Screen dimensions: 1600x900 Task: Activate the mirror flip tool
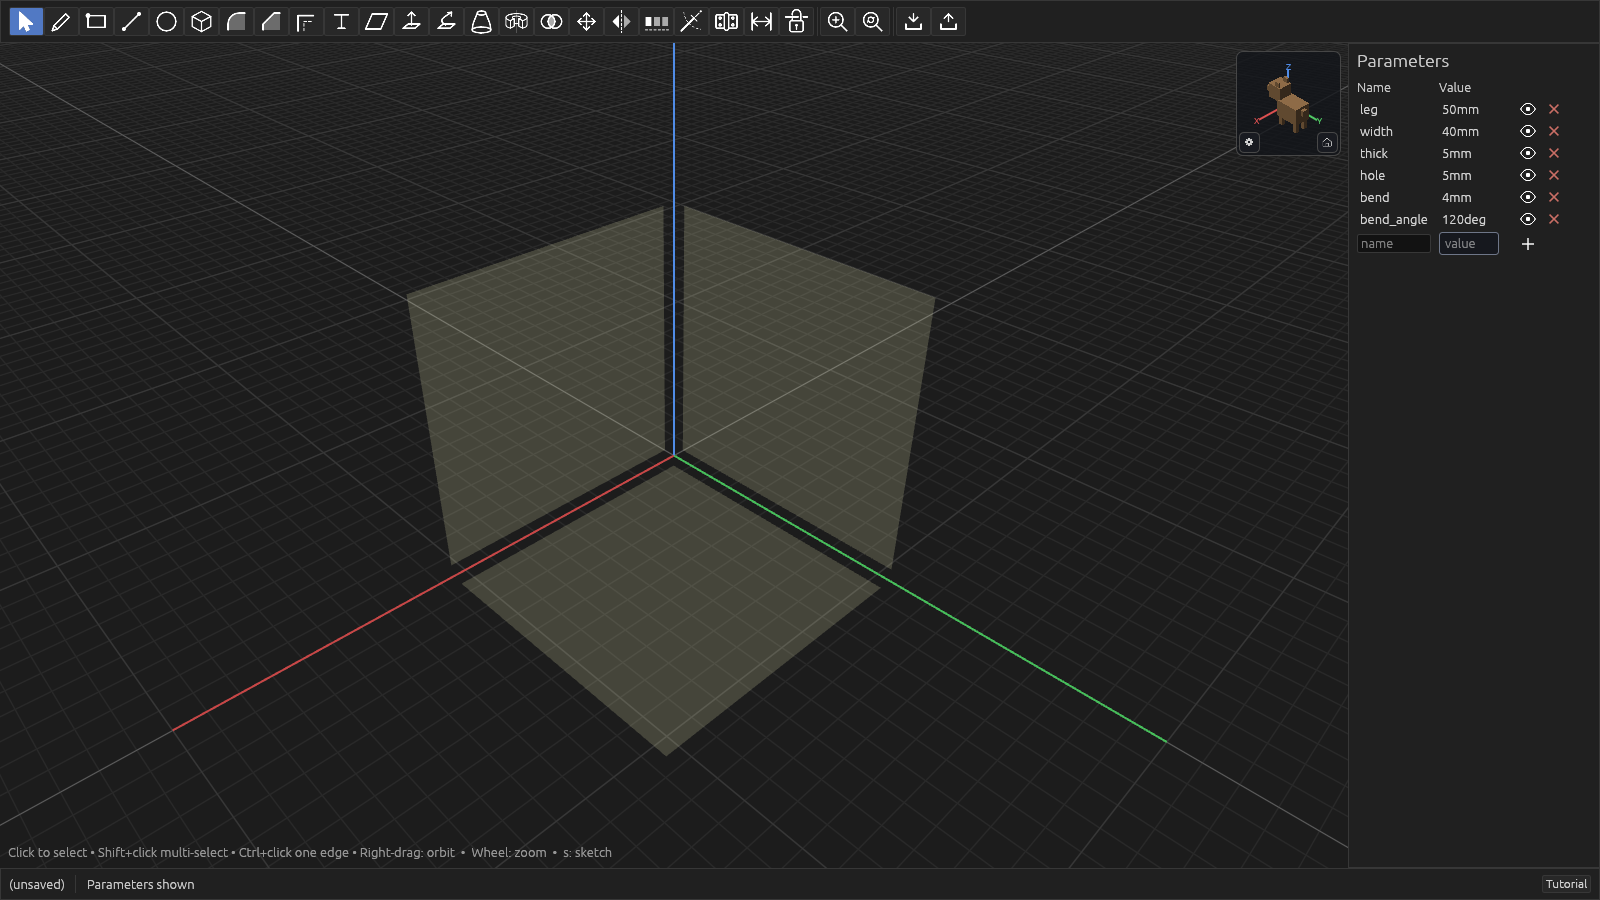[621, 21]
